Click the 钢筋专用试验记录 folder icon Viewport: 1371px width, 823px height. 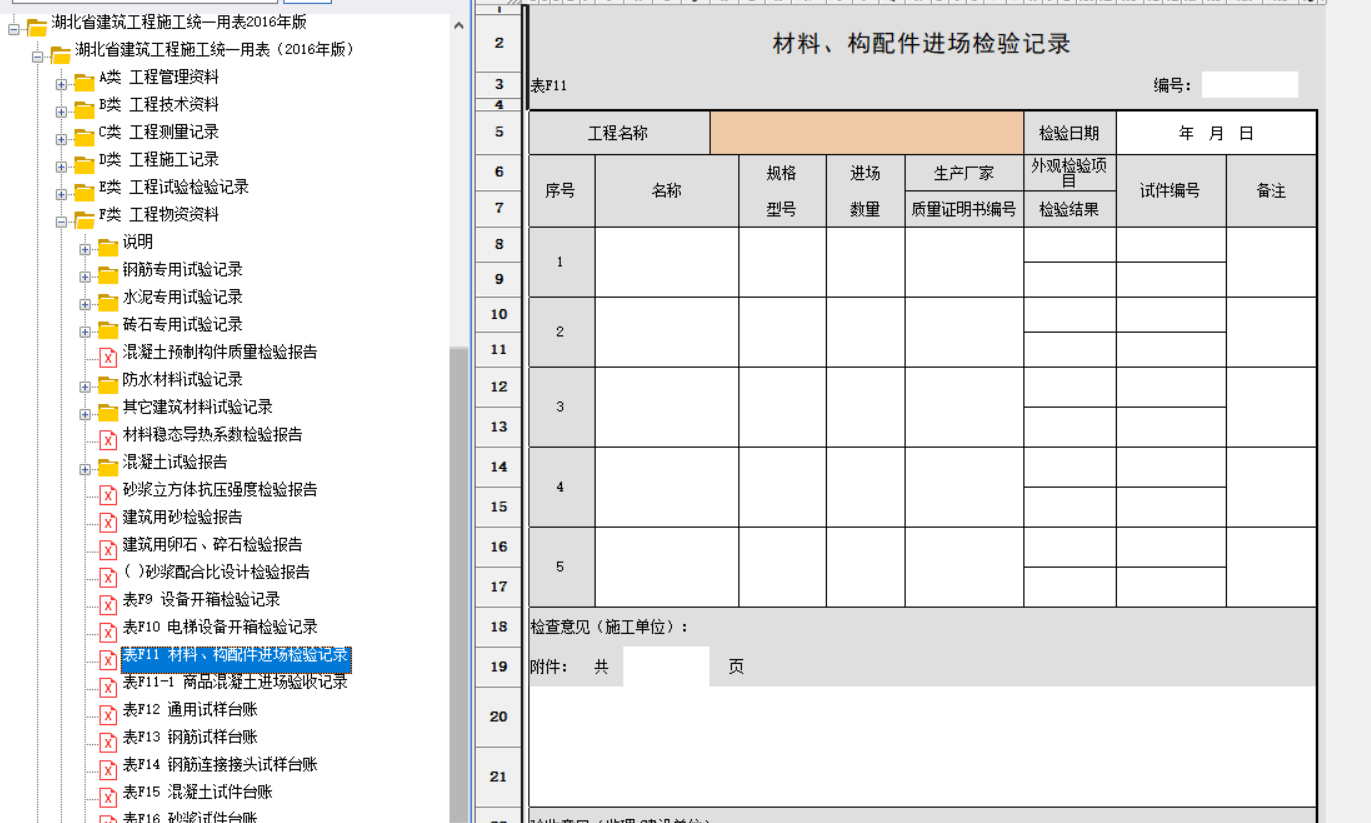108,275
